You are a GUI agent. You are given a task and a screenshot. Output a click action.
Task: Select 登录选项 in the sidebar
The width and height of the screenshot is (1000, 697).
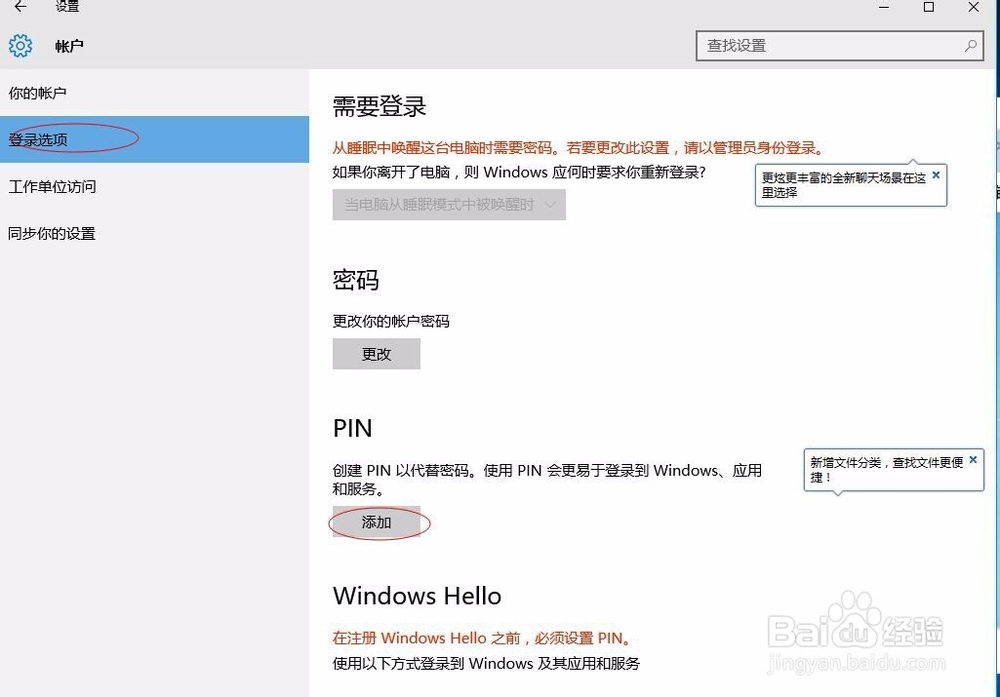[x=154, y=140]
